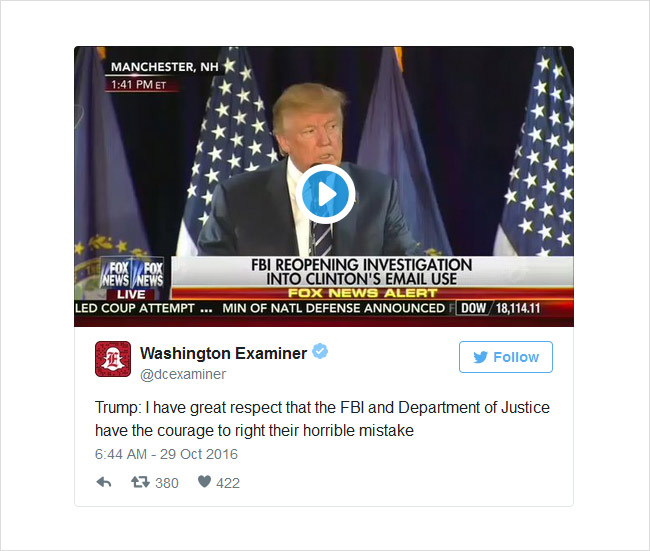This screenshot has height=551, width=650.
Task: Open the @dcexaminer handle link
Action: (183, 374)
